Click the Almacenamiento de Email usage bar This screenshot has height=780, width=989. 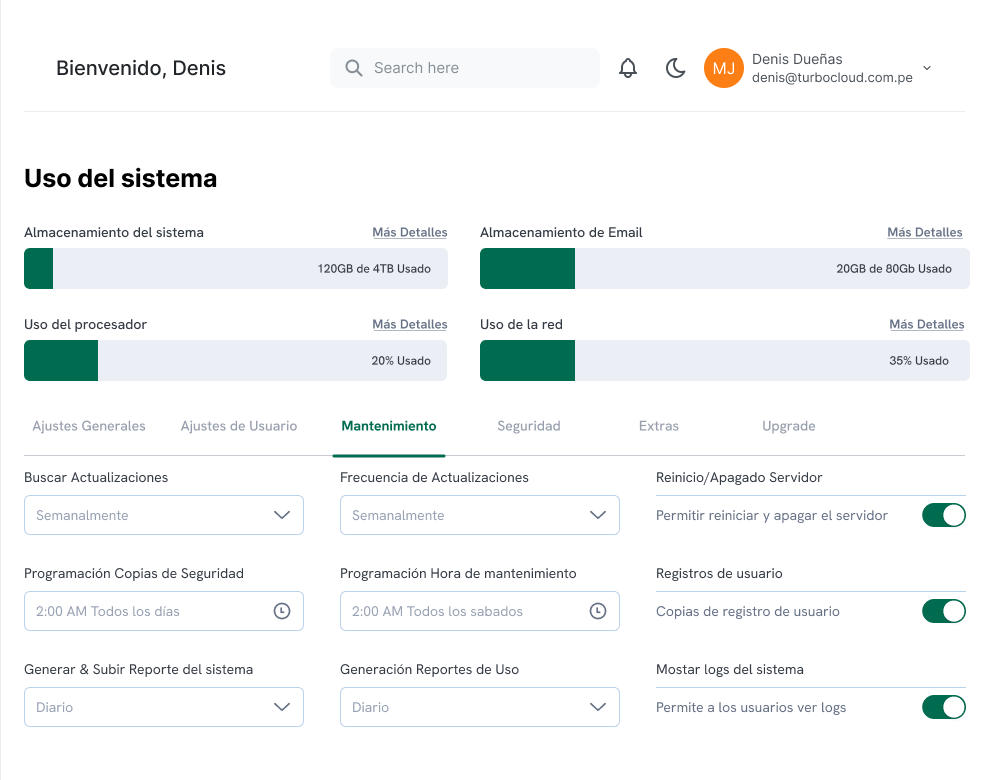(724, 269)
